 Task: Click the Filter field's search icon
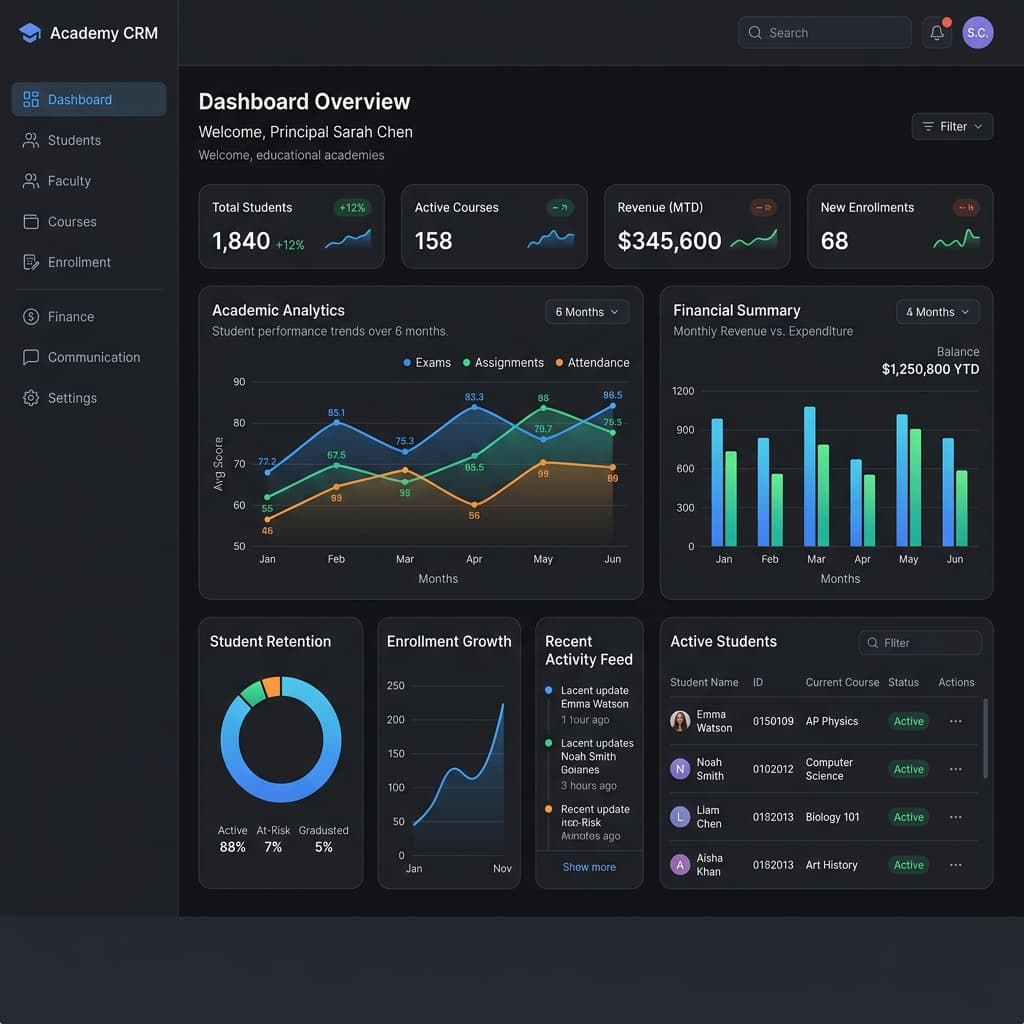pos(872,643)
